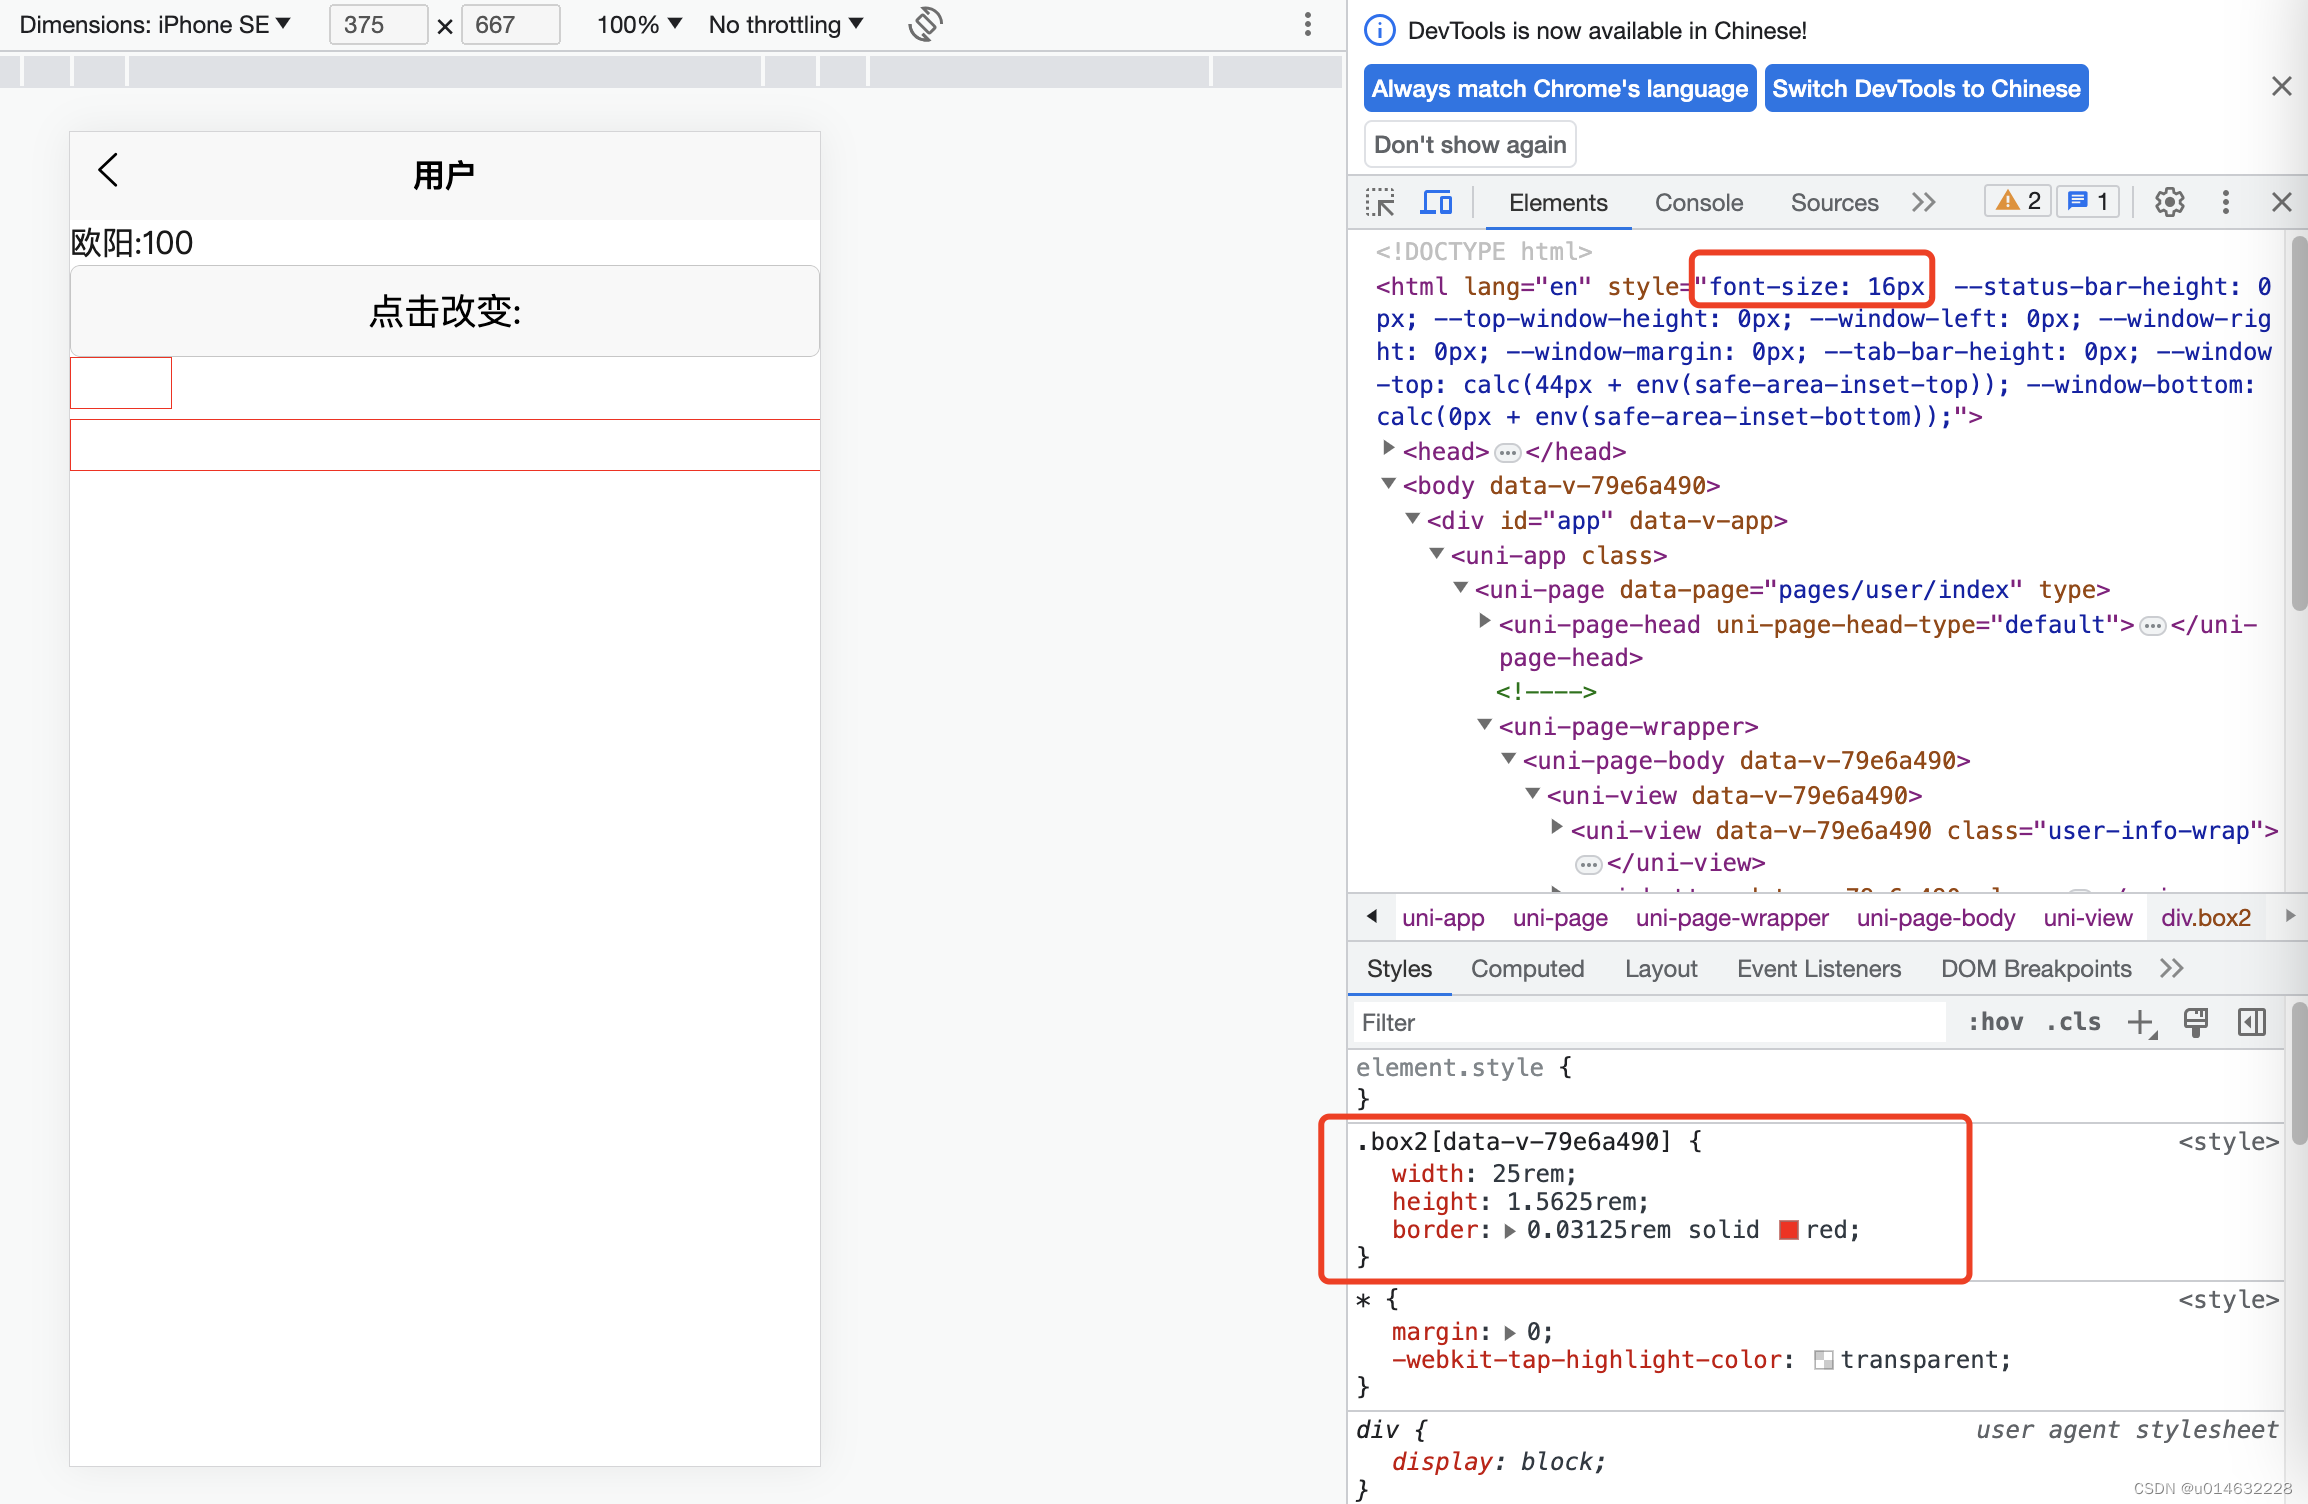
Task: Toggle .cls element classes panel
Action: tap(2073, 1022)
